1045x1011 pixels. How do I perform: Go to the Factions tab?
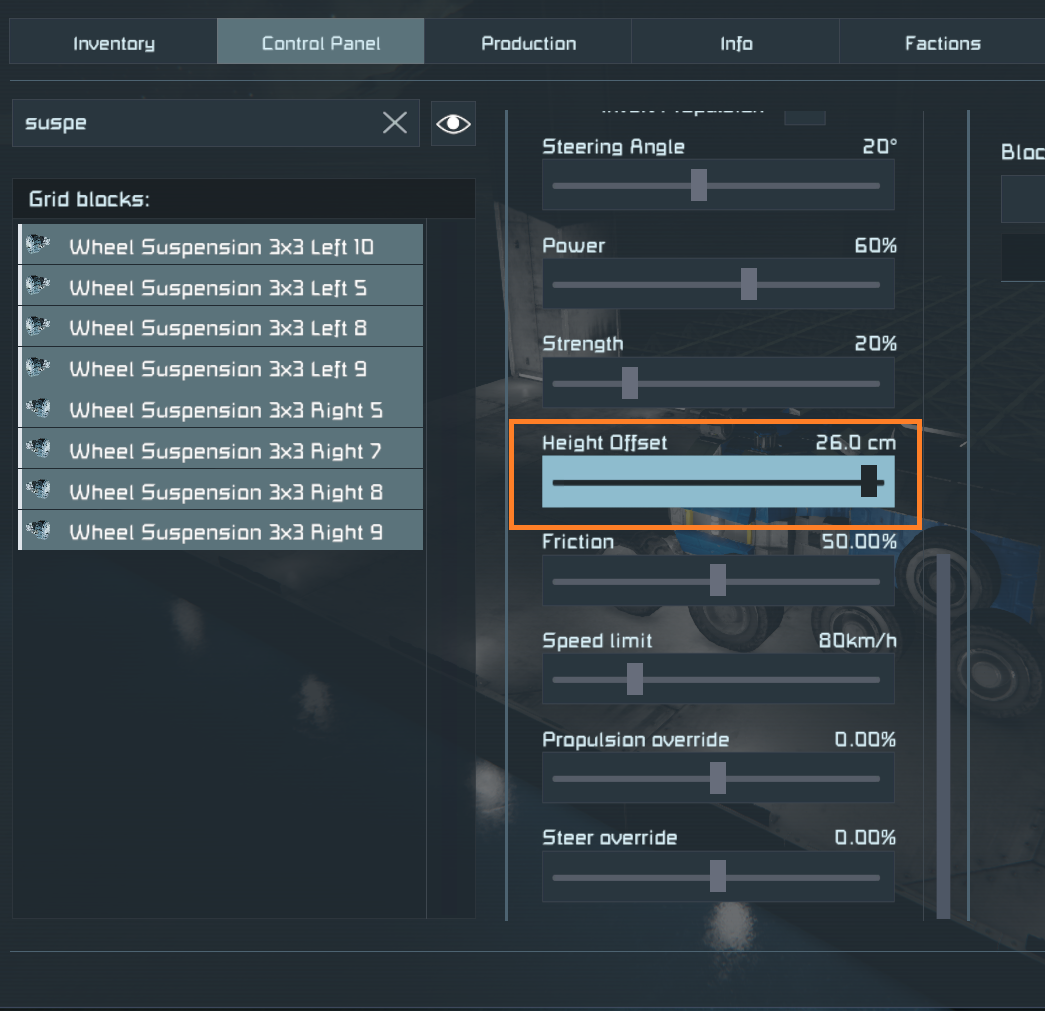click(942, 43)
